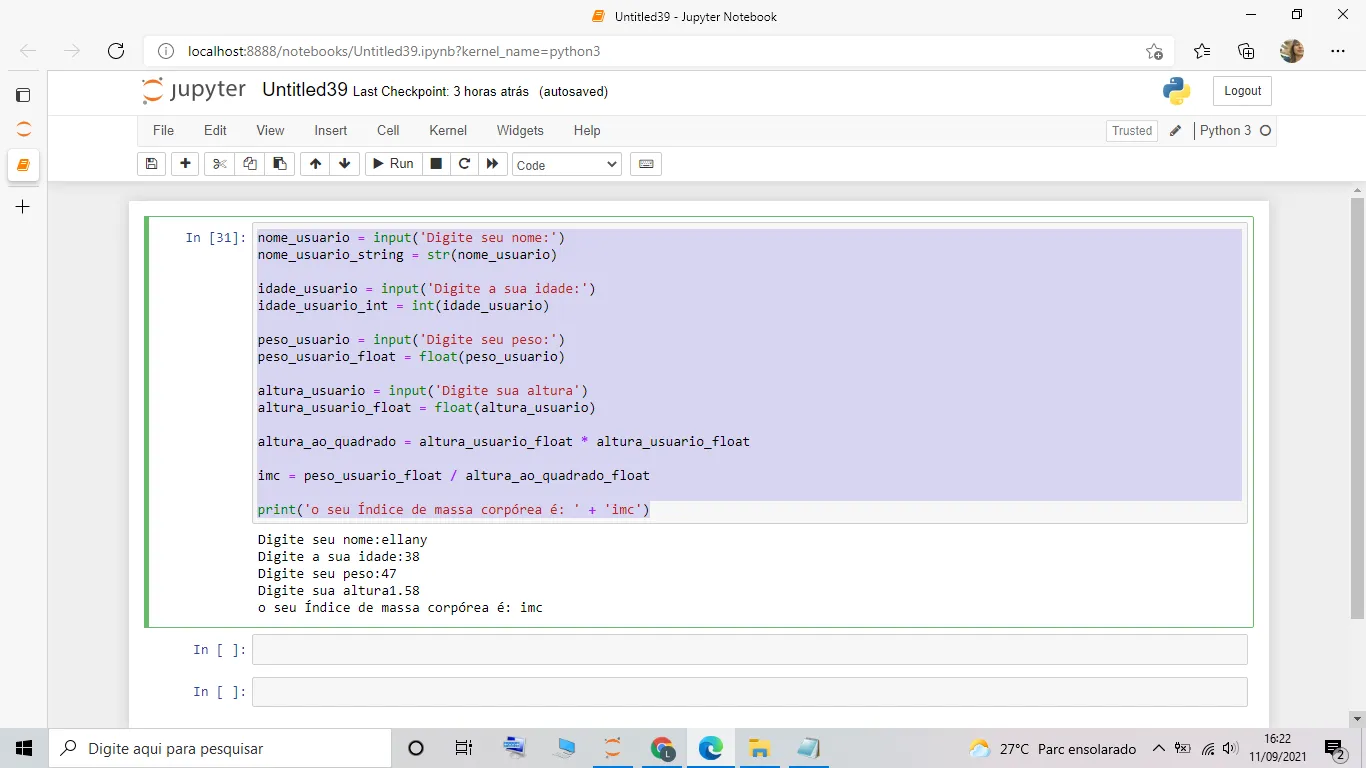
Task: Click the Logout button
Action: point(1242,91)
